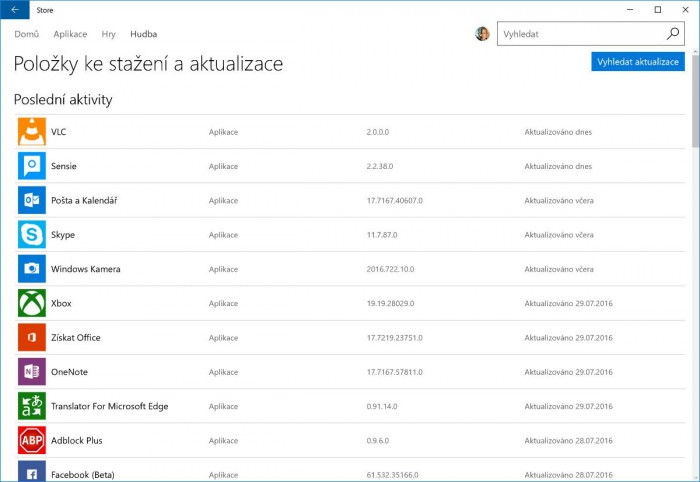
Task: Click the Získat Office icon
Action: 32,338
